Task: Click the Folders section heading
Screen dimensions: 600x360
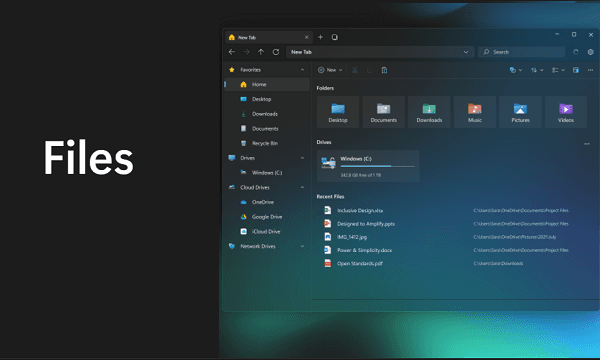Action: tap(325, 88)
